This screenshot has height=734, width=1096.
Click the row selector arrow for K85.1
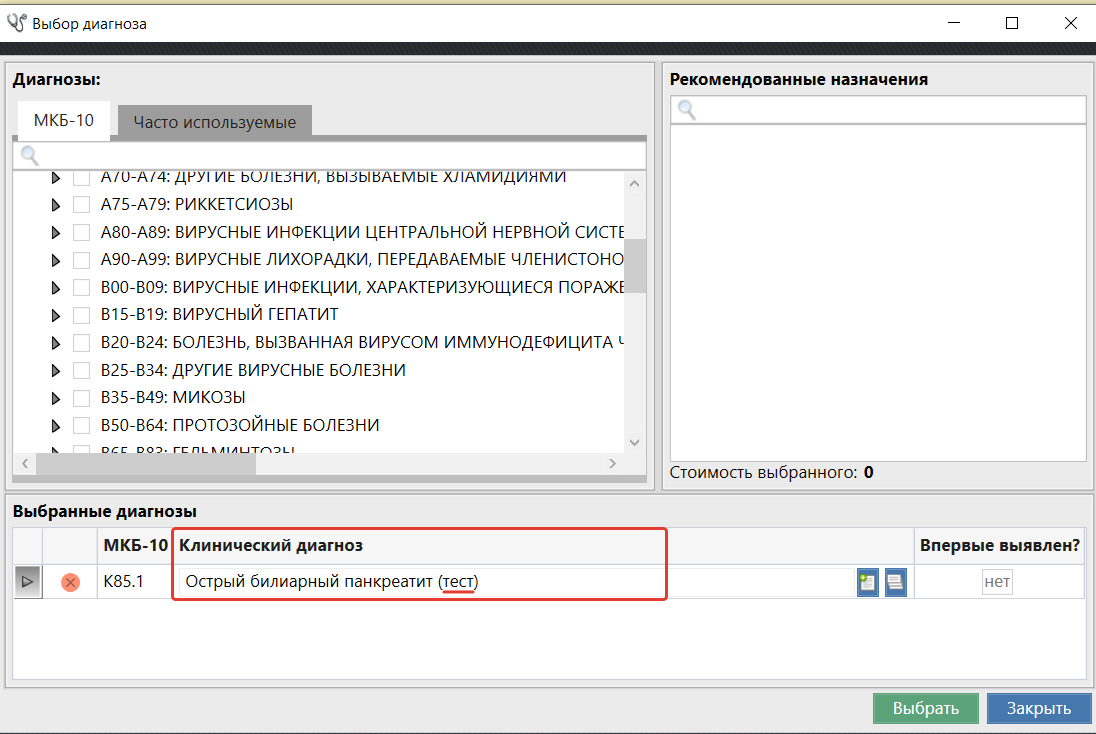point(27,581)
